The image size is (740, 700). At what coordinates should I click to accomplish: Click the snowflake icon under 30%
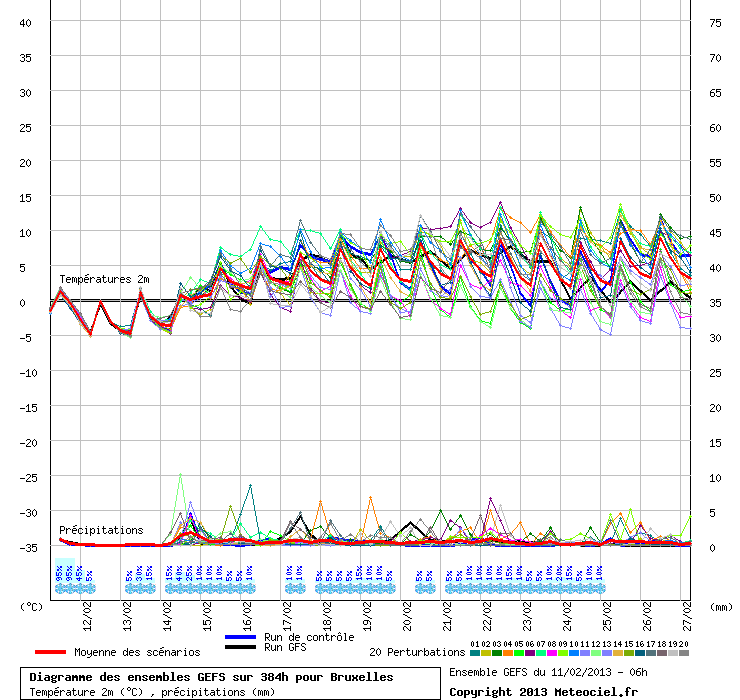[140, 589]
